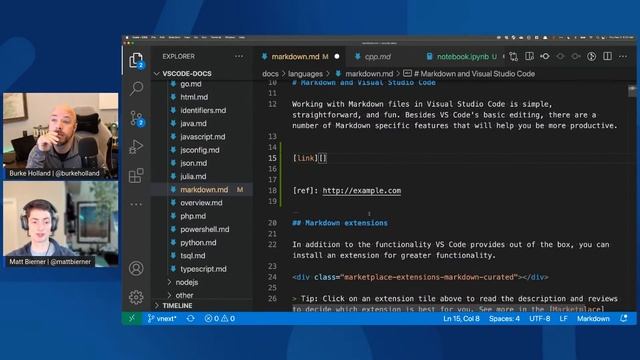The height and width of the screenshot is (360, 640).
Task: Click line number 18 in gutter
Action: (x=272, y=191)
